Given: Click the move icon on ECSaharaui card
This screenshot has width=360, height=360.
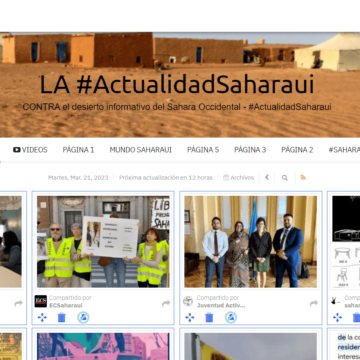Looking at the screenshot, I should (42, 317).
